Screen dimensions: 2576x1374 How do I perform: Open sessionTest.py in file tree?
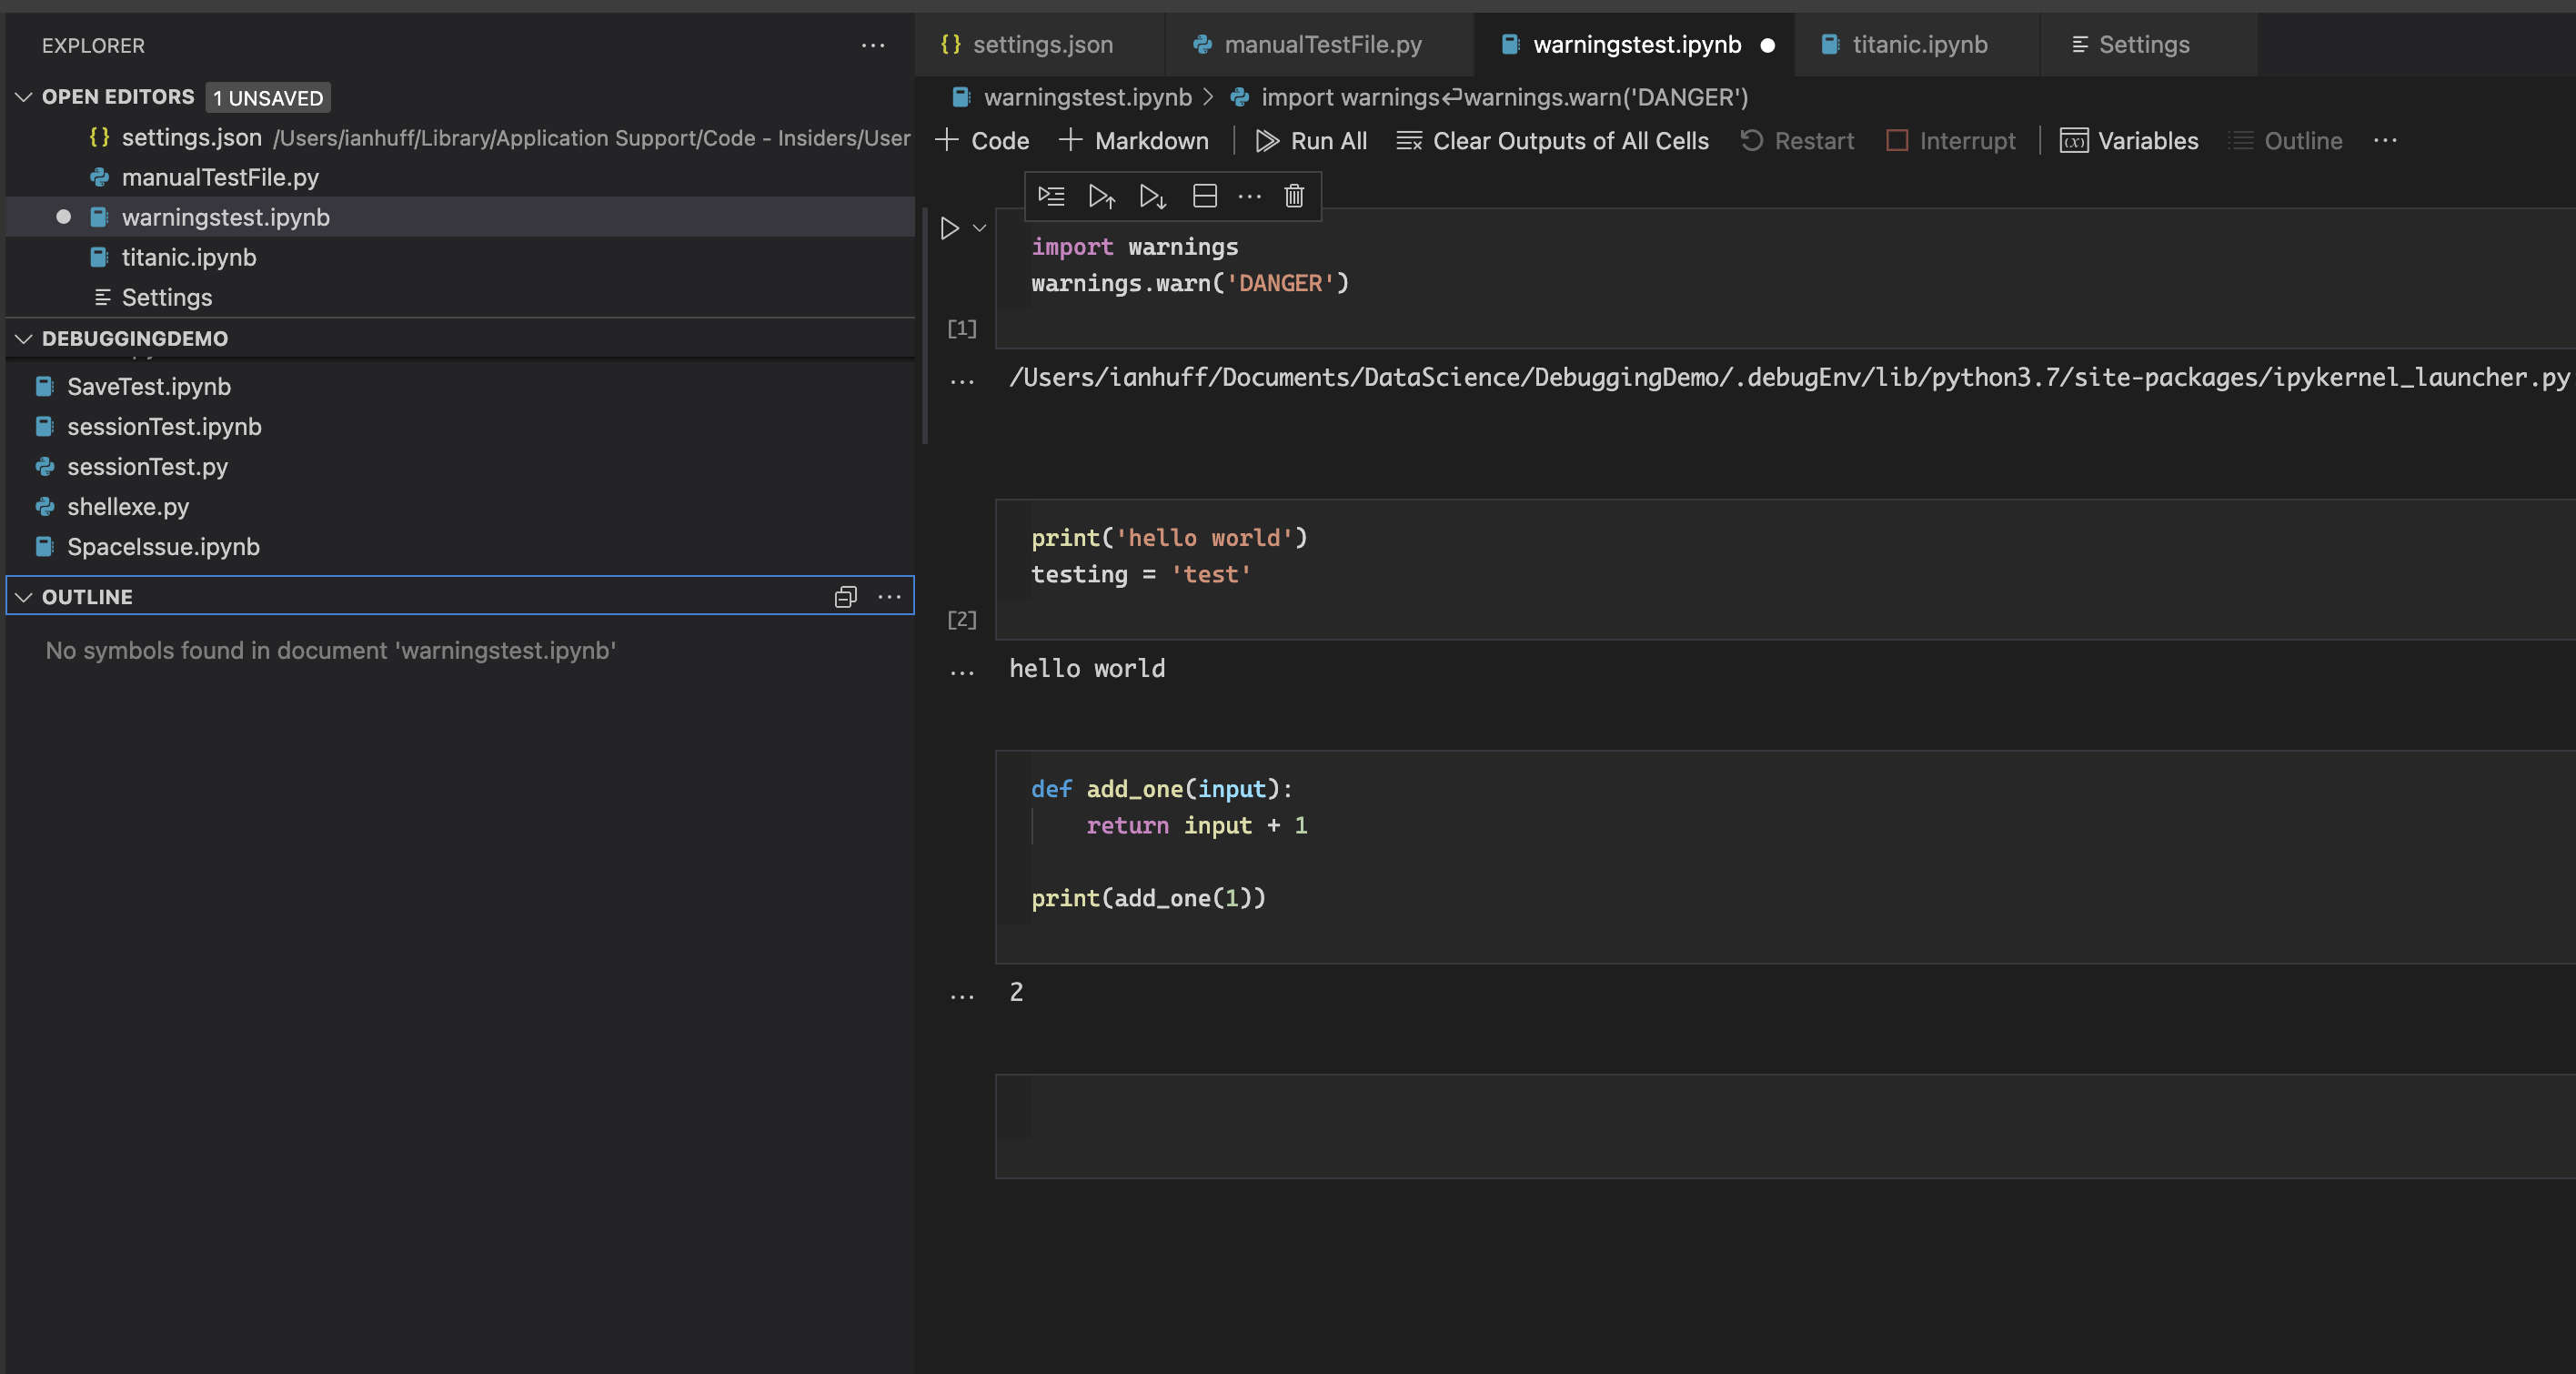pos(147,467)
